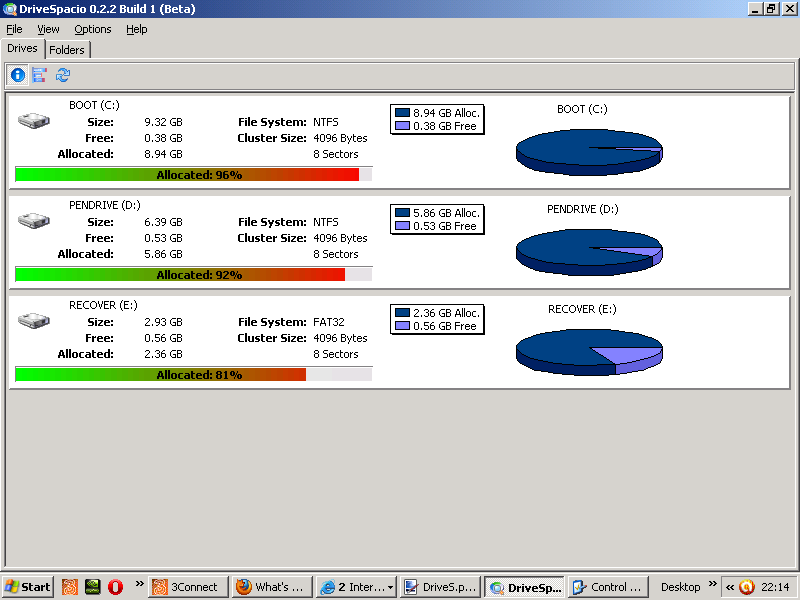Expand the quick launch overflow chevron
This screenshot has height=600, width=800.
coord(139,584)
